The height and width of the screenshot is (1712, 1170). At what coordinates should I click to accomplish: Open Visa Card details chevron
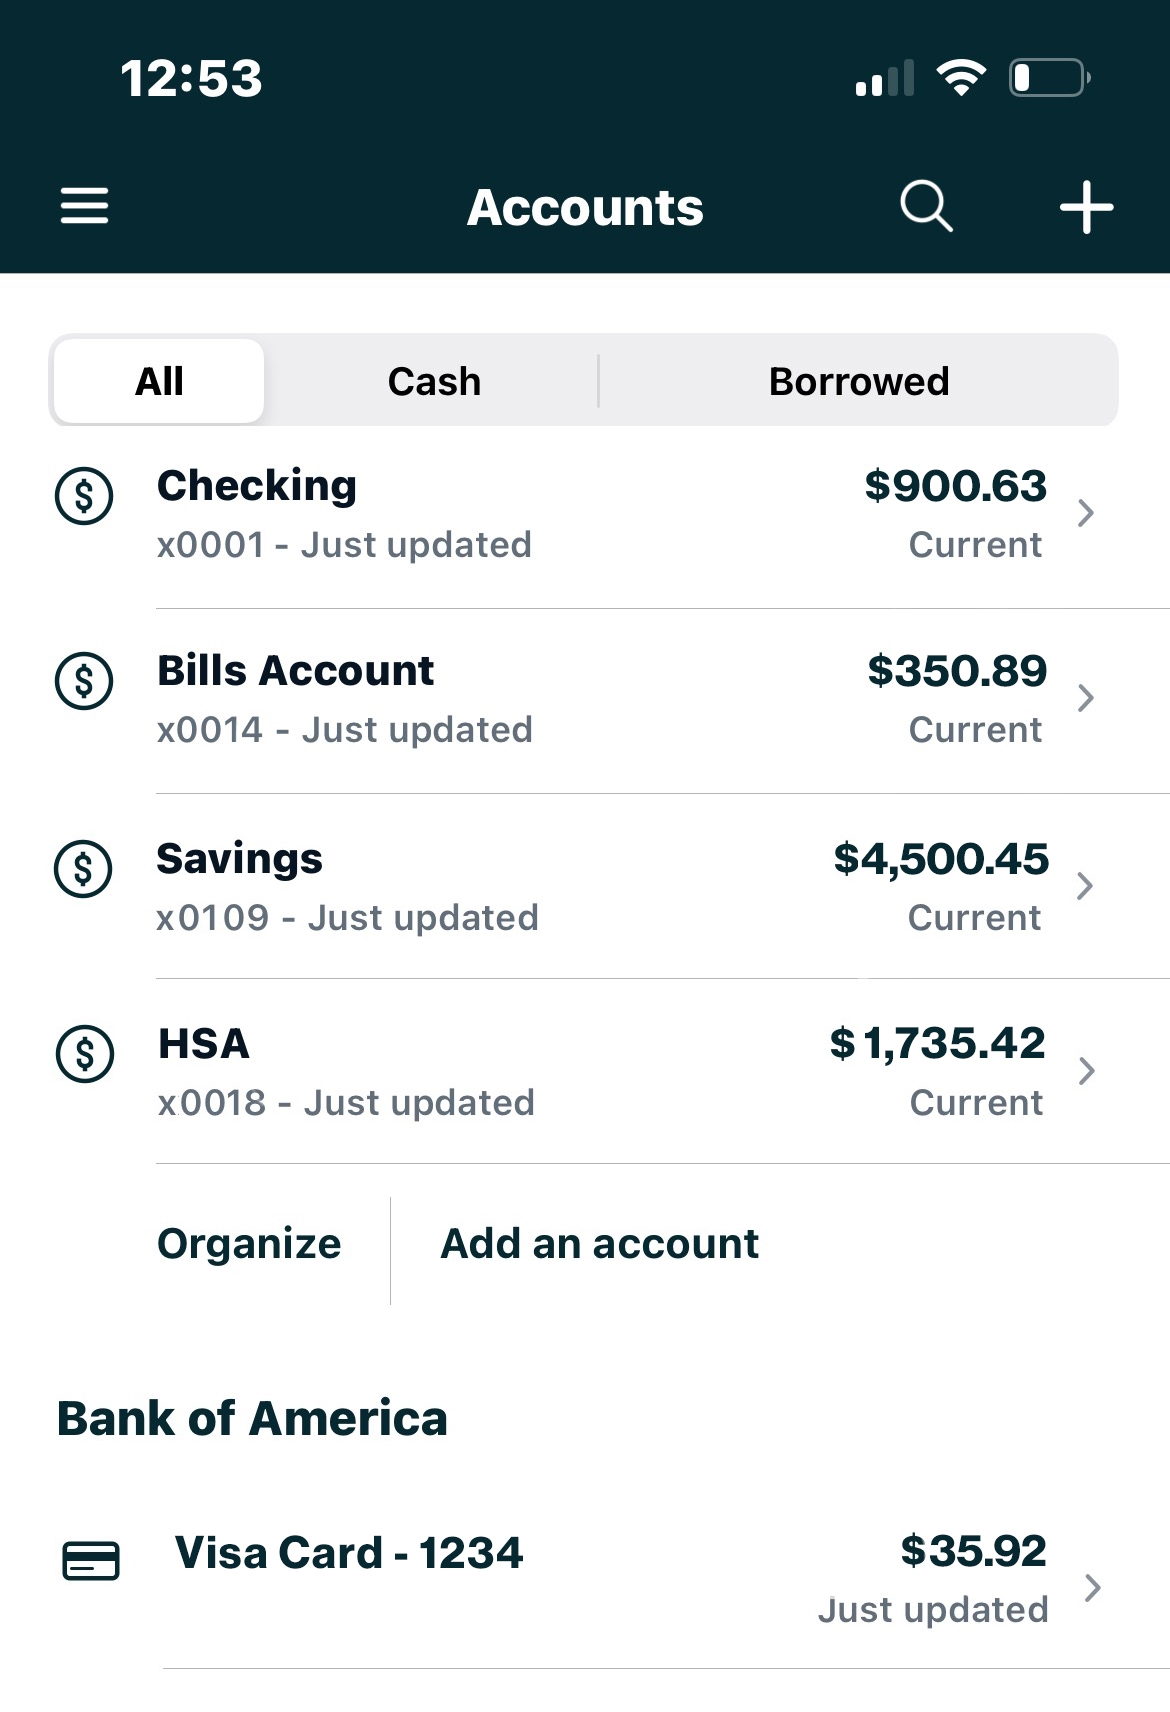coord(1093,1587)
